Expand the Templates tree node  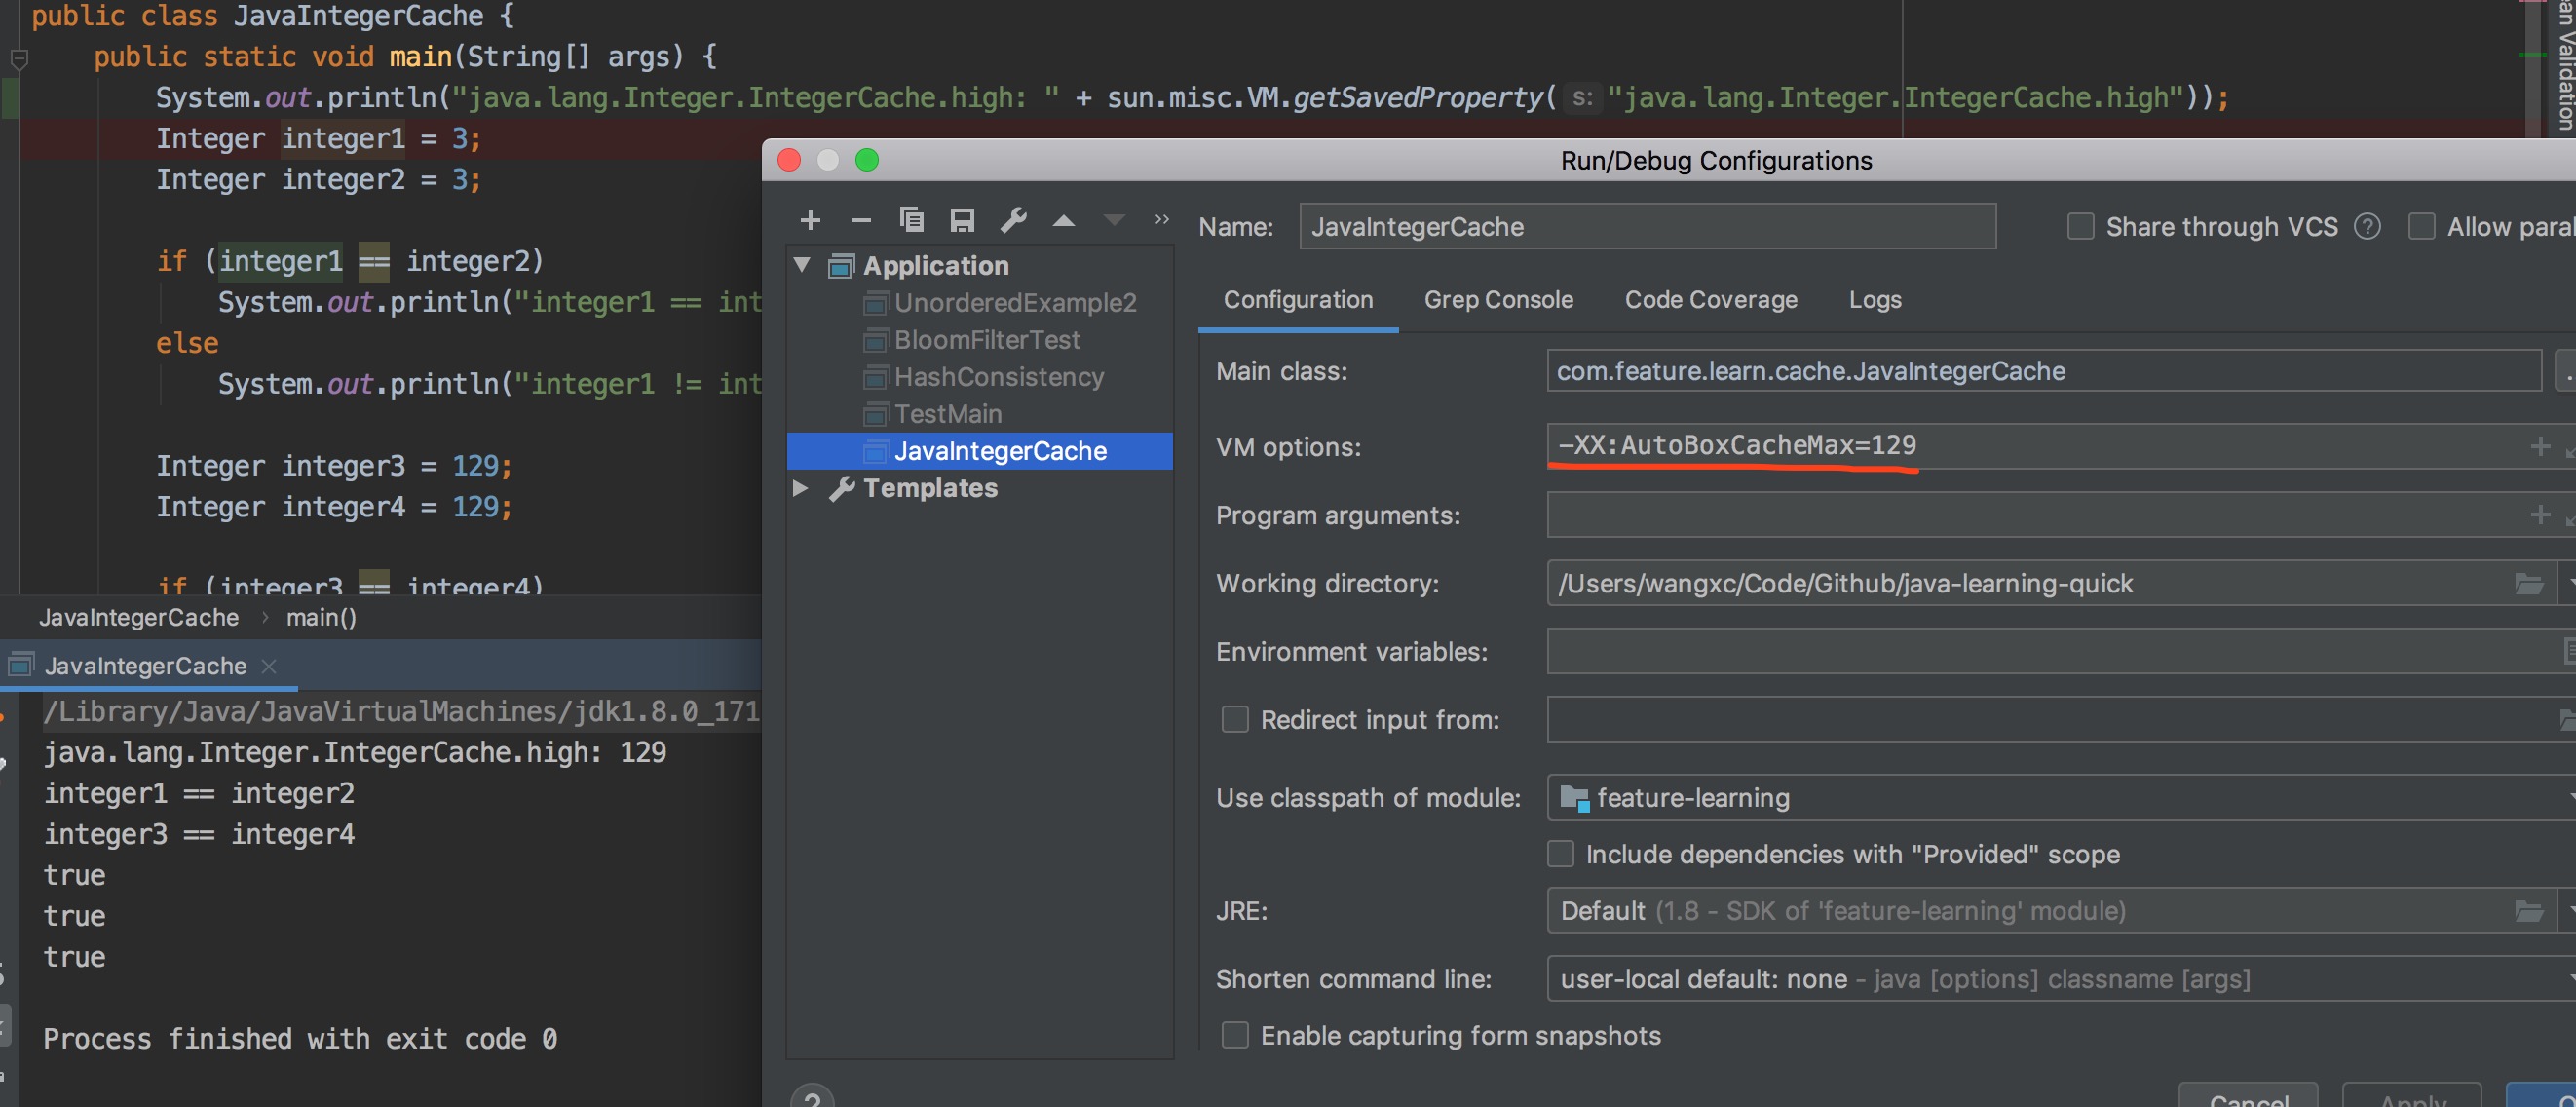pyautogui.click(x=801, y=488)
